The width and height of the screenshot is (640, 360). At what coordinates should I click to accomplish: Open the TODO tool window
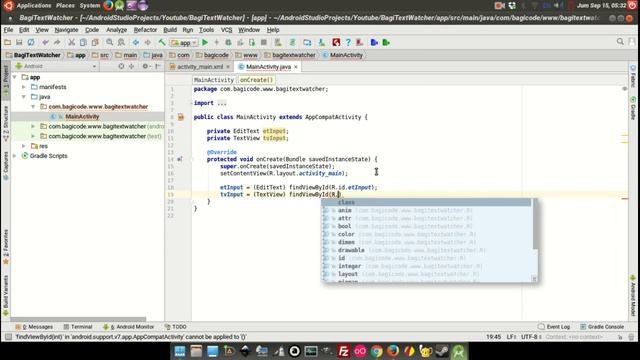(176, 327)
